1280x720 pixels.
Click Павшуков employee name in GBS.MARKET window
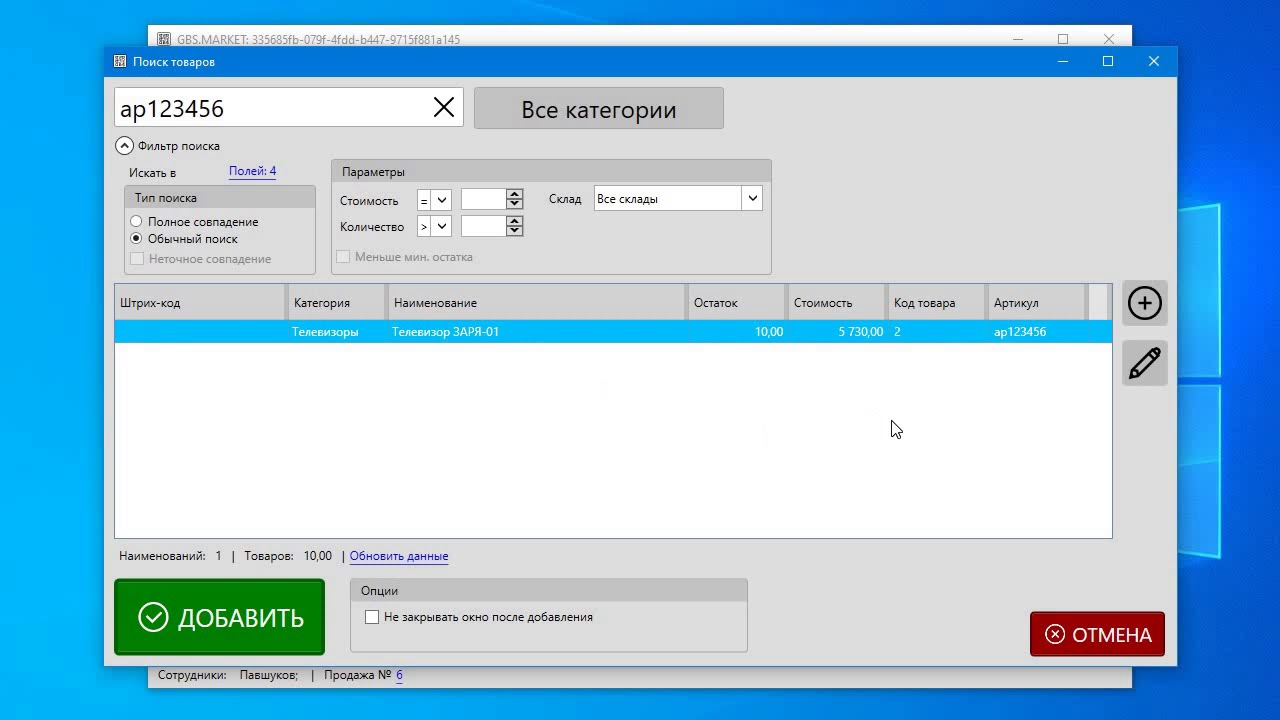[268, 675]
